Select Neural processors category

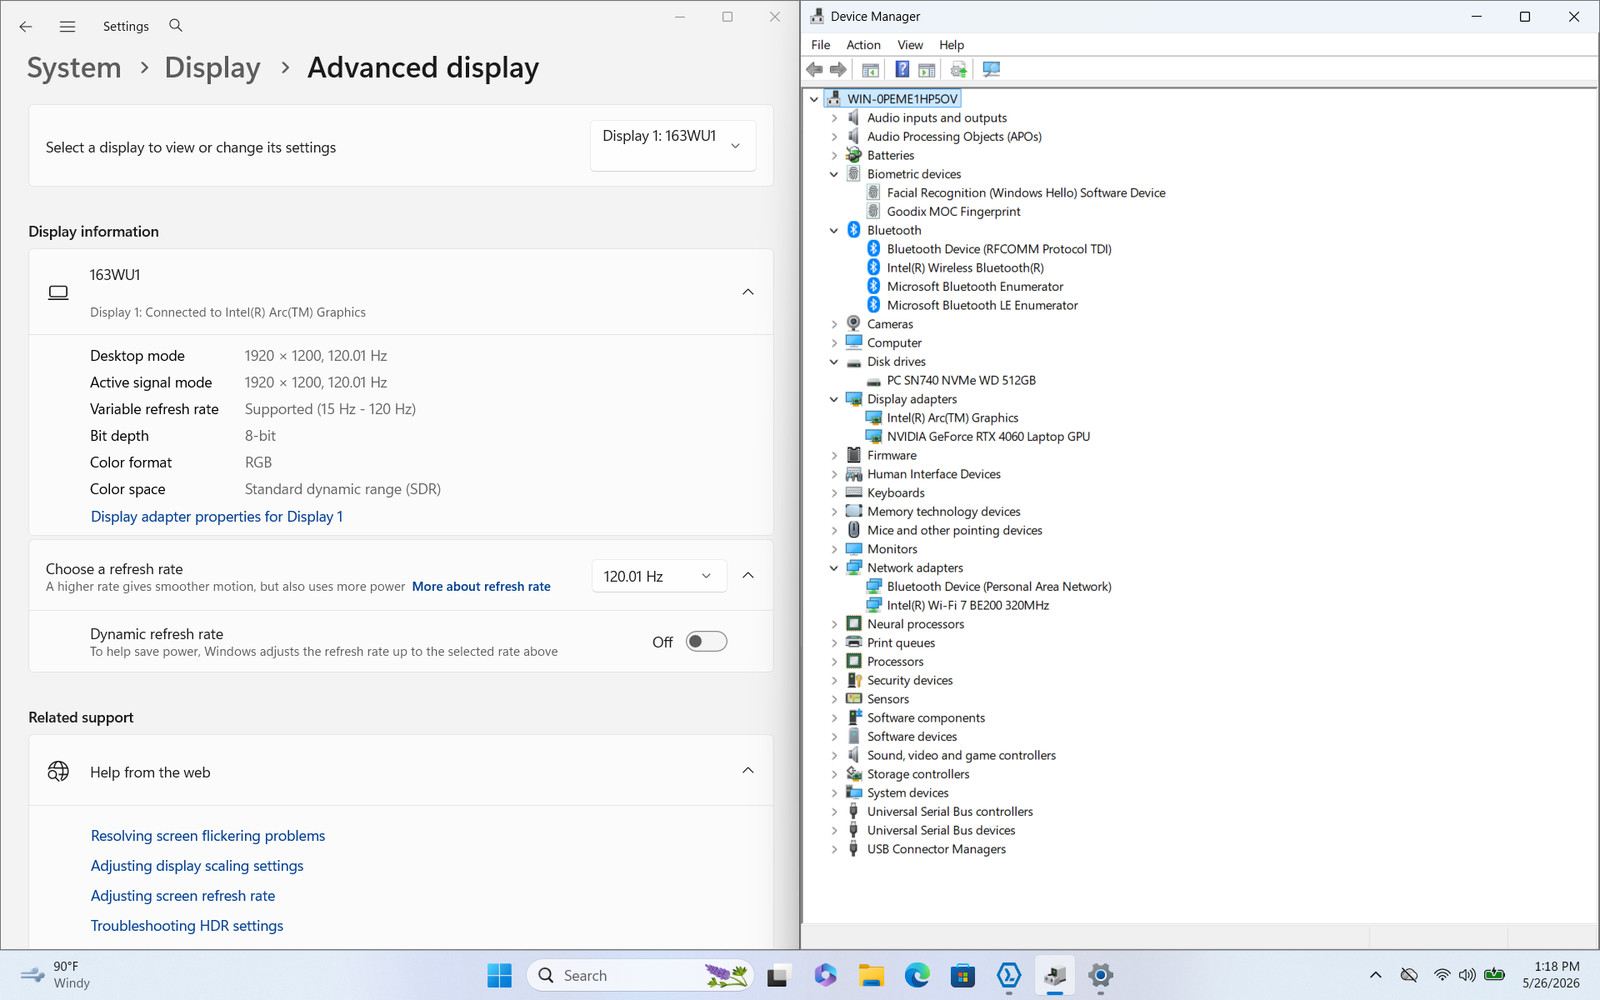[x=915, y=624]
